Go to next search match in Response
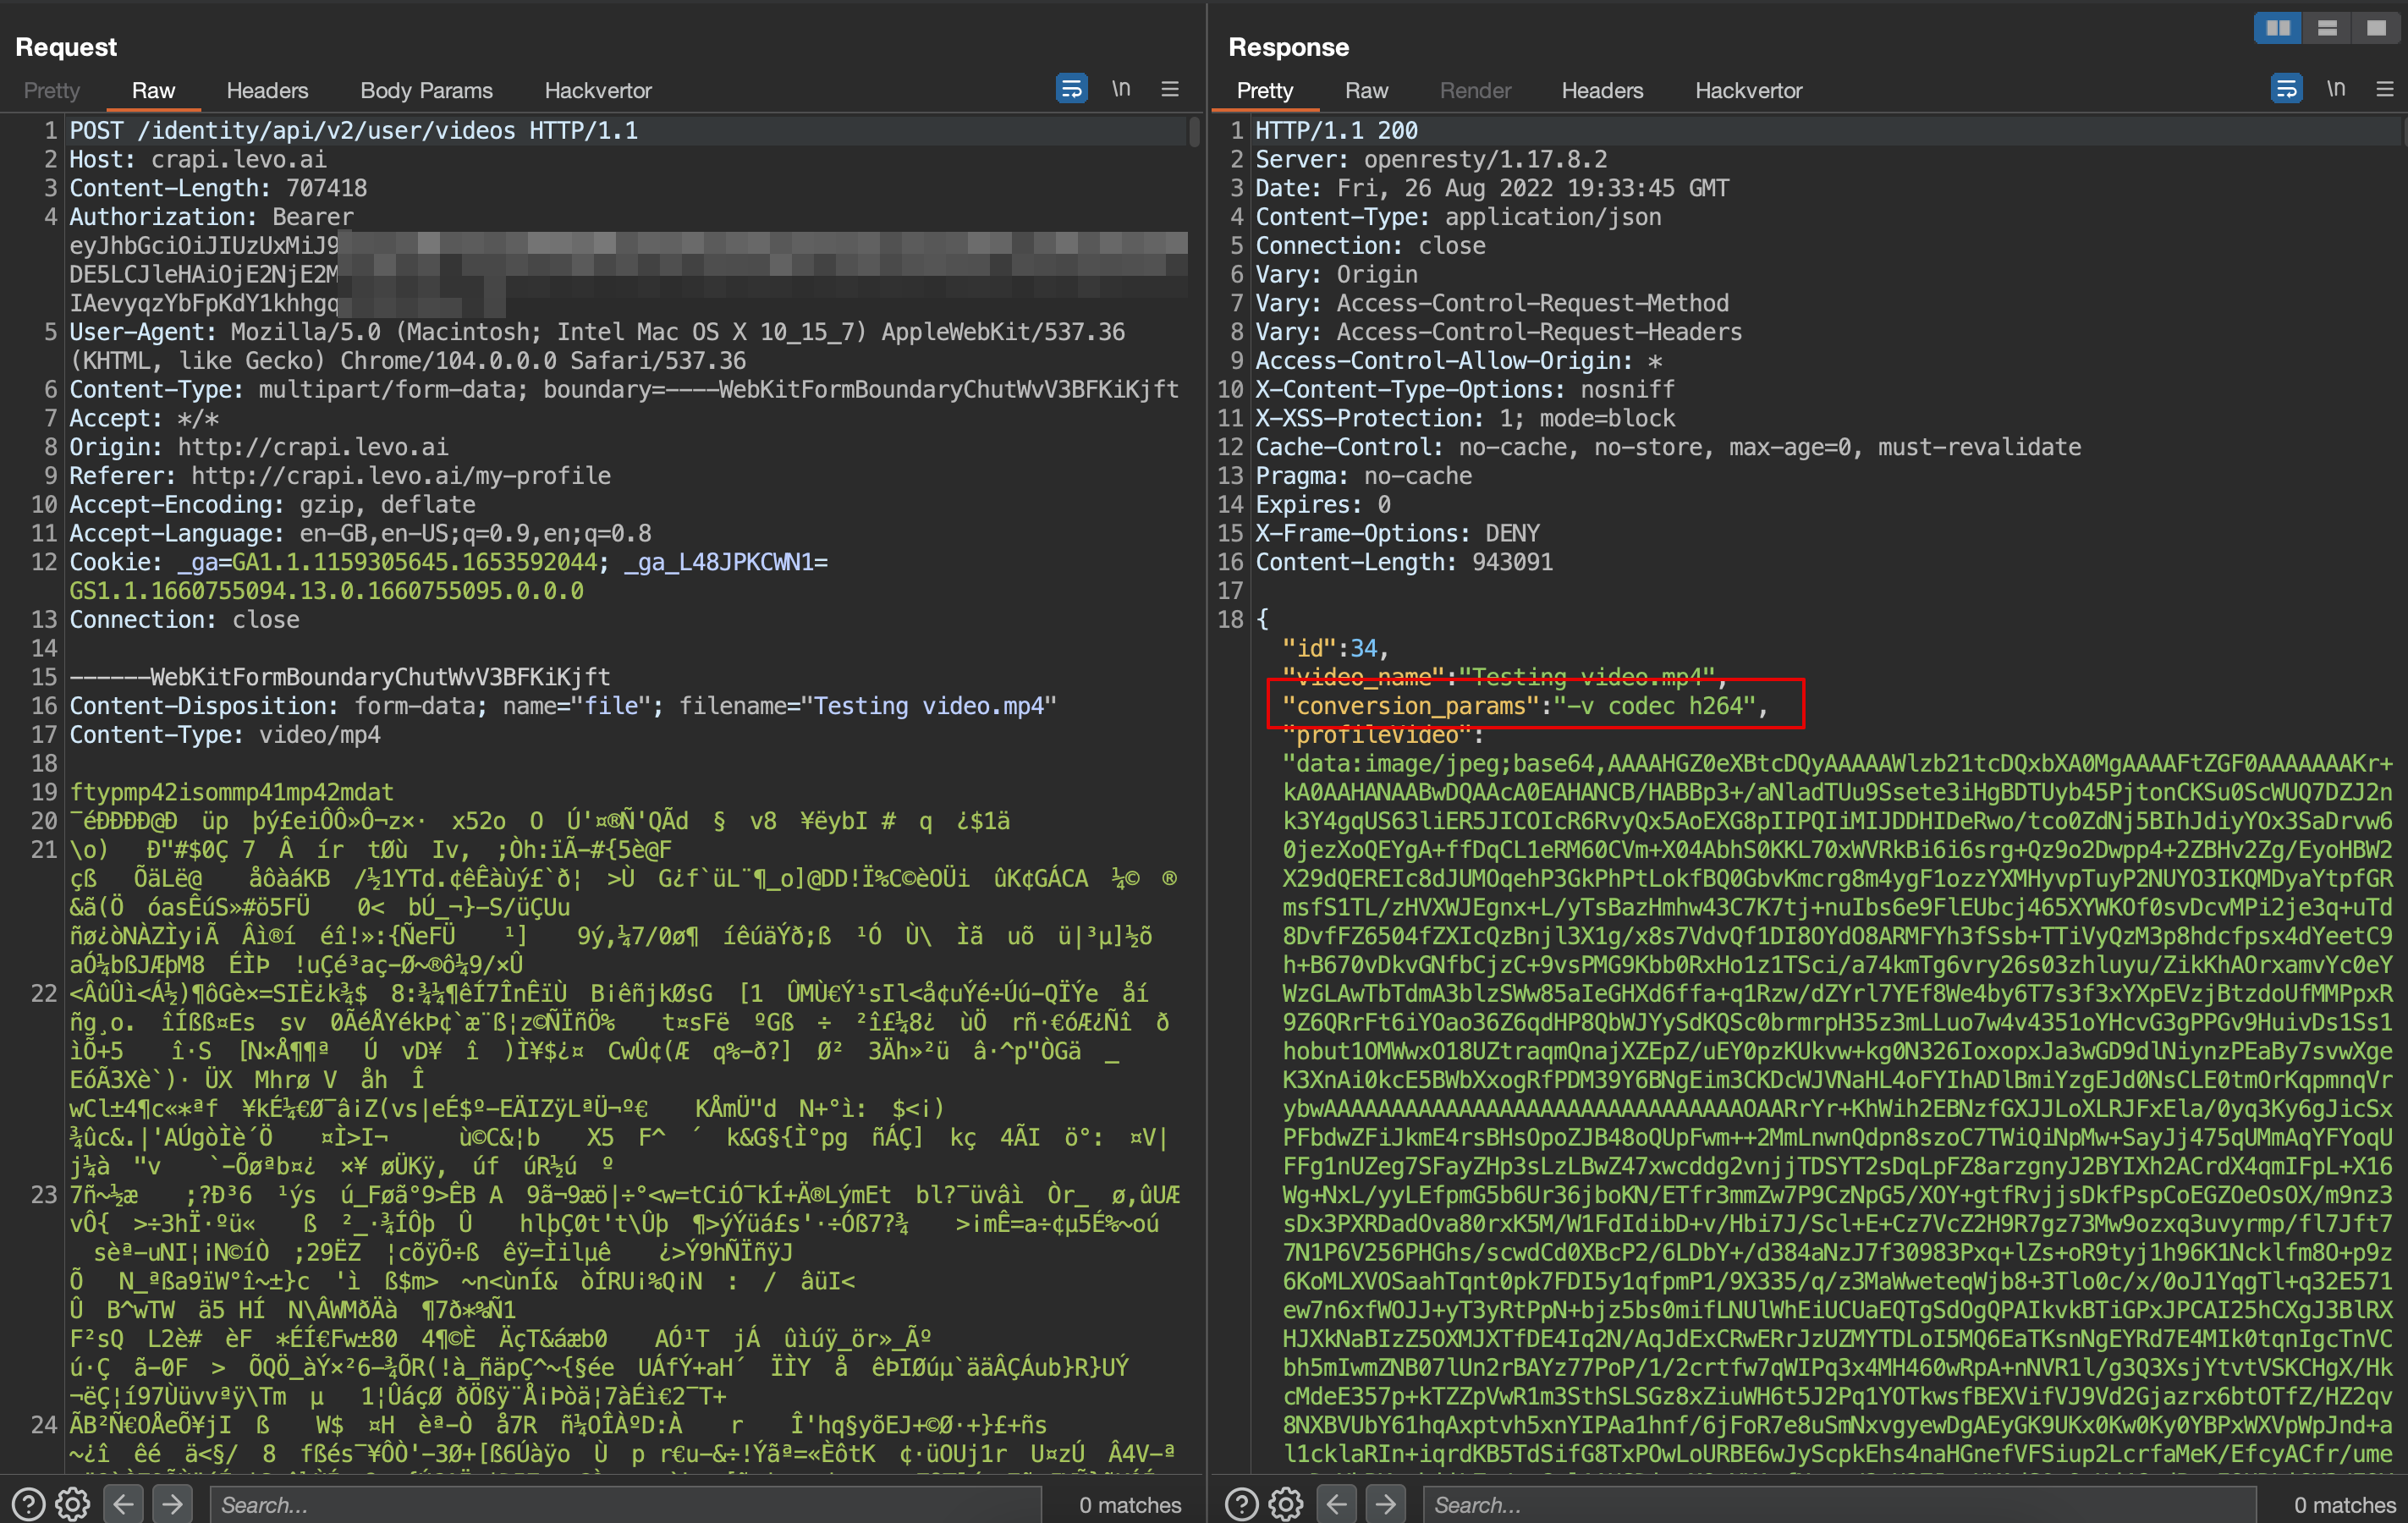Screen dimensions: 2408x1523 (x=1385, y=1503)
